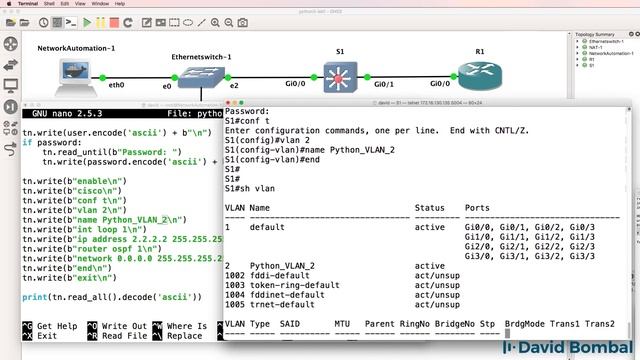
Task: Select the insert picture tool
Action: [x=160, y=22]
